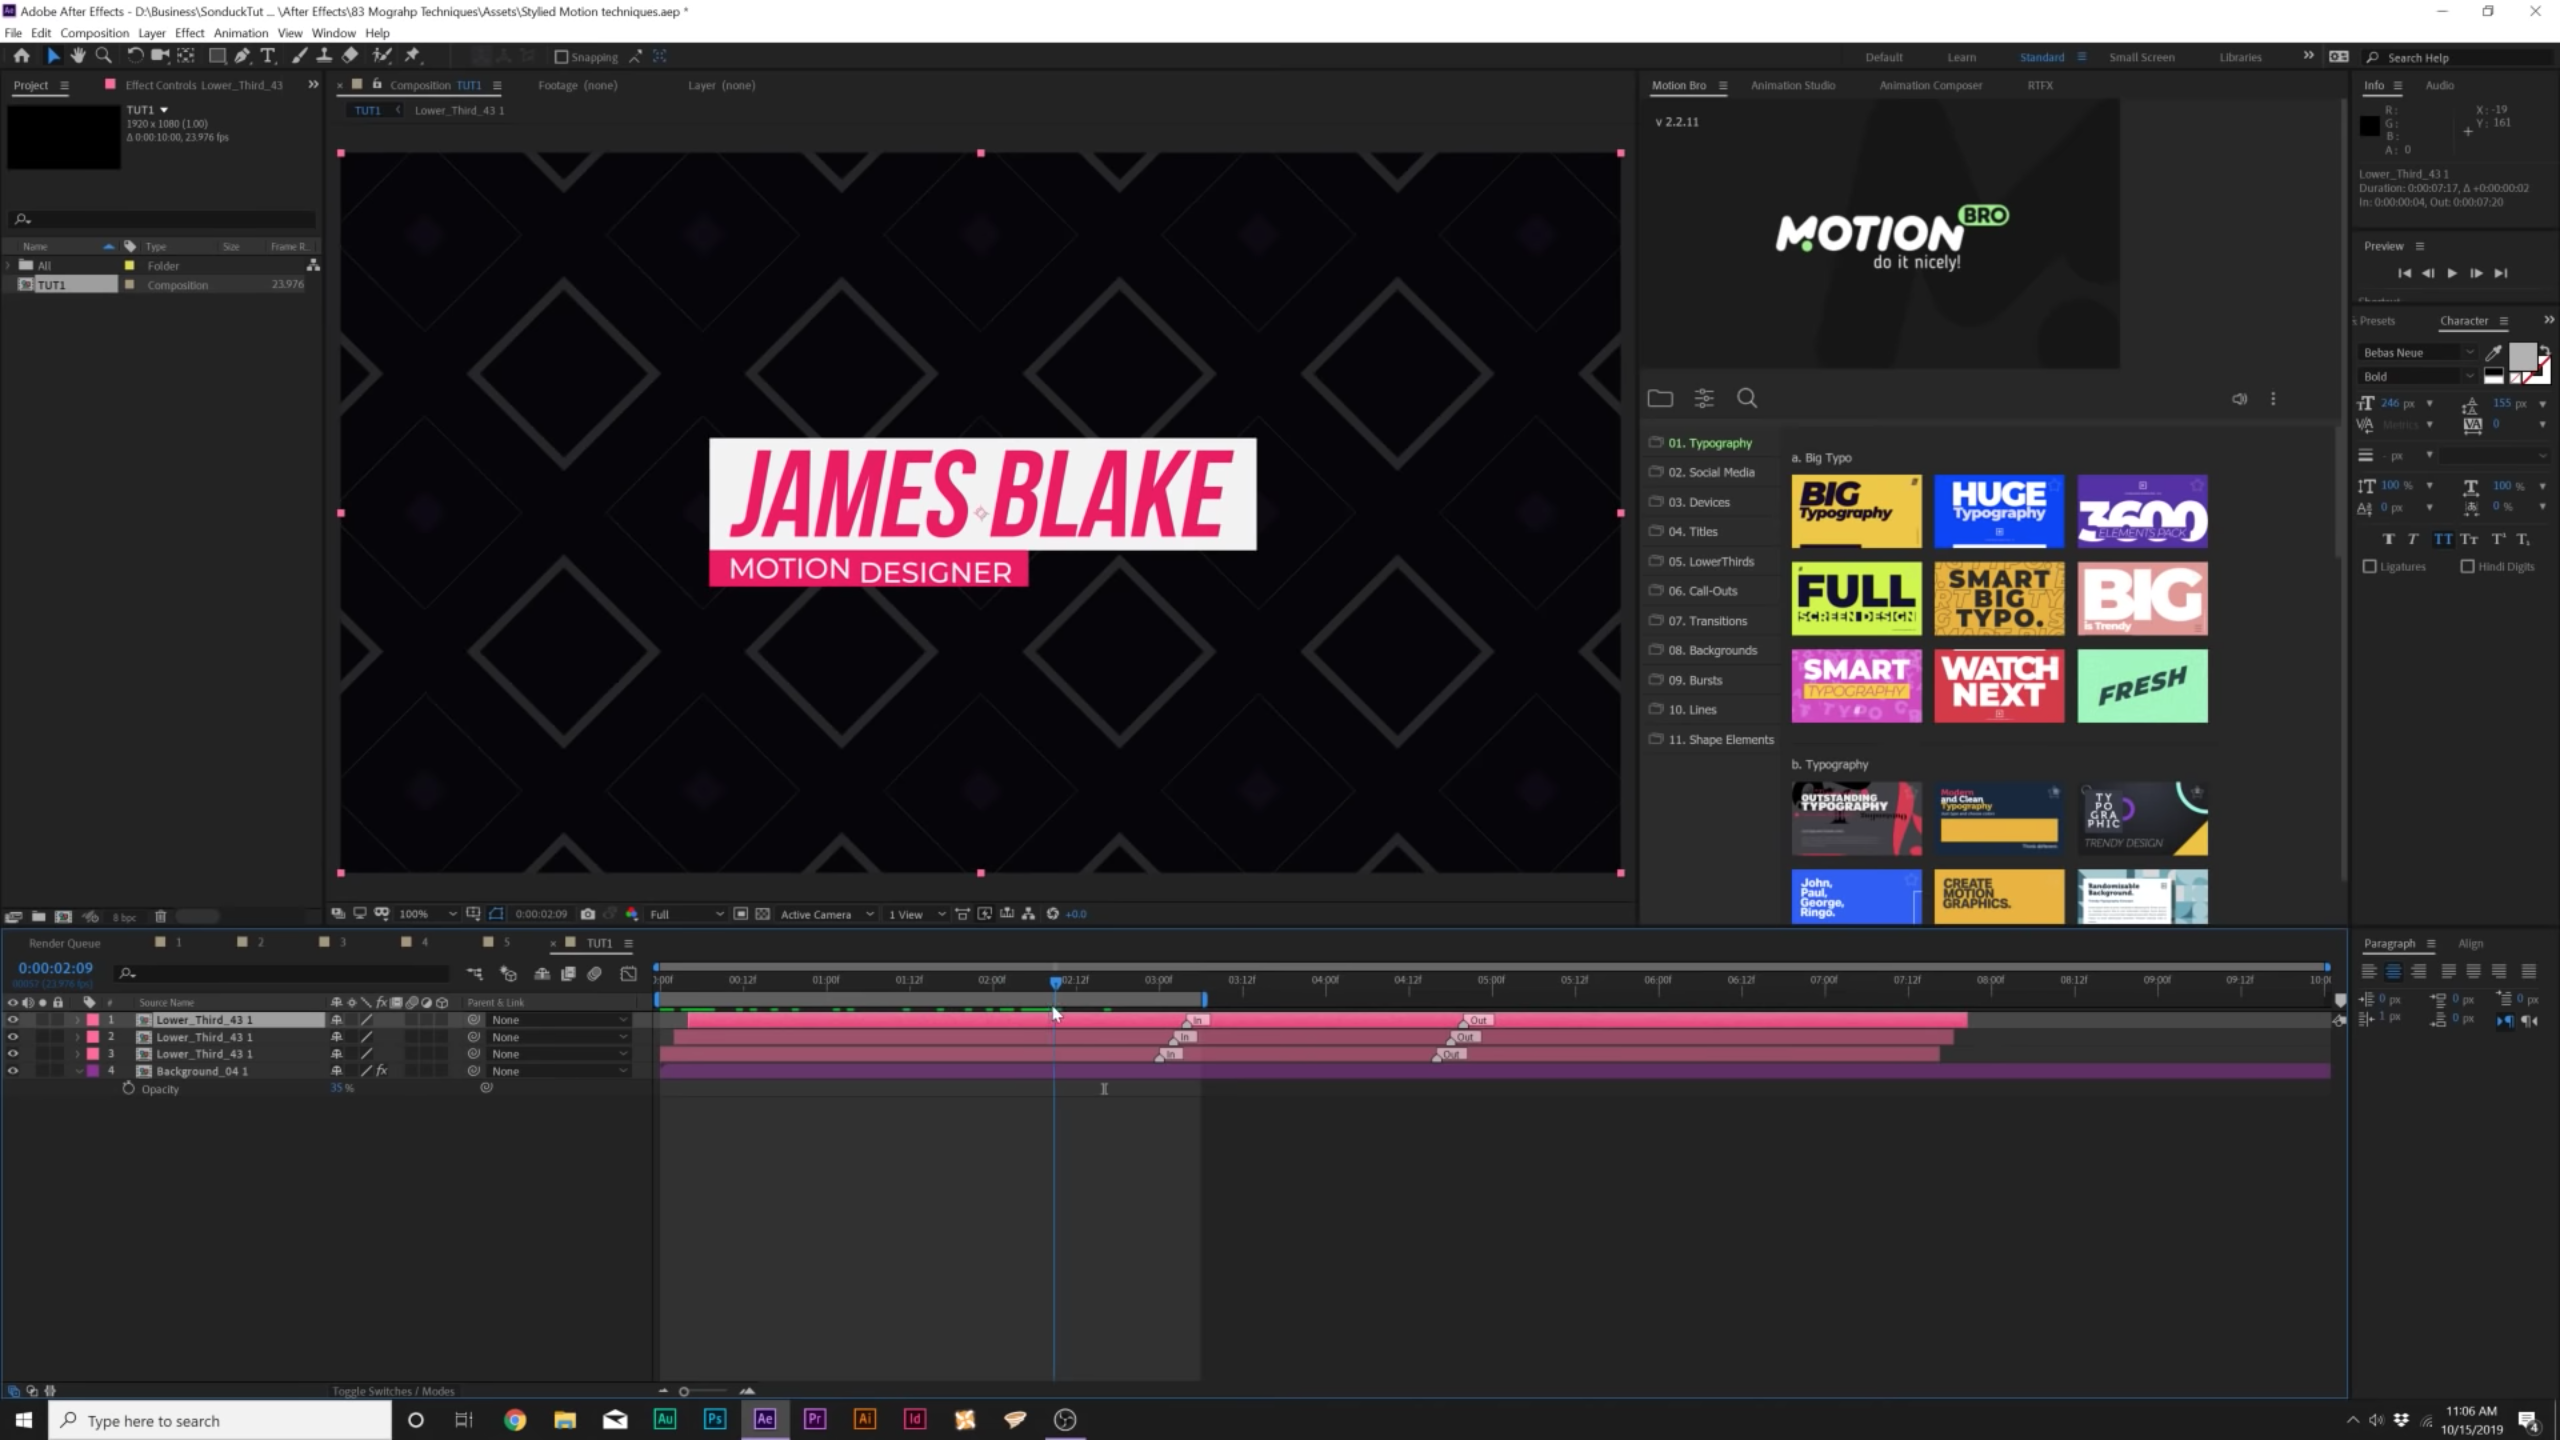Select the Text tool in toolbar

coord(265,56)
